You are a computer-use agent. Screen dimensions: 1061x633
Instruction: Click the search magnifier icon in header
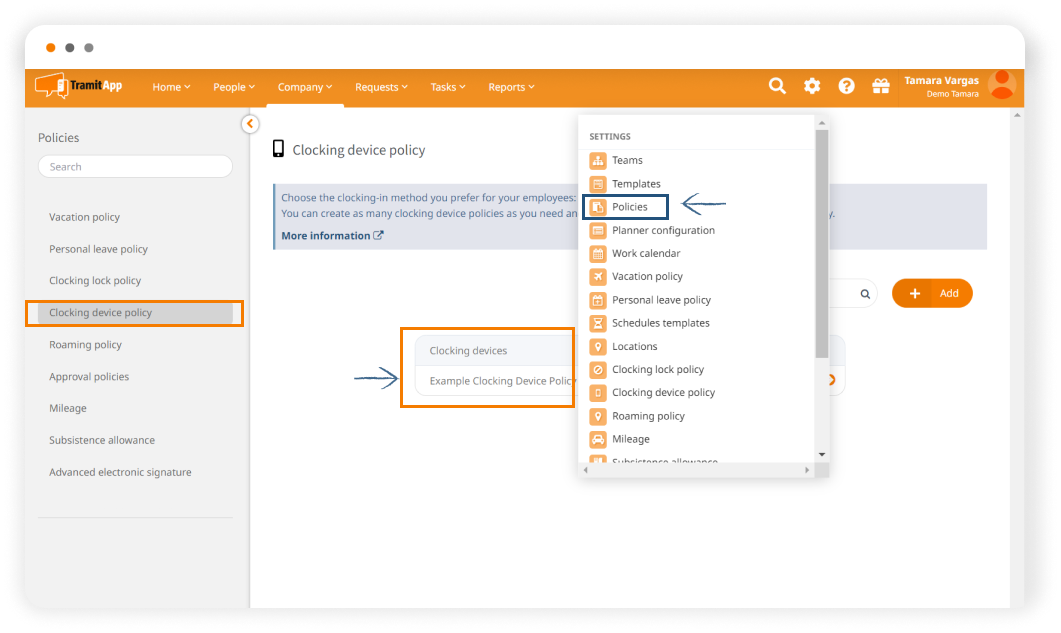[x=777, y=86]
